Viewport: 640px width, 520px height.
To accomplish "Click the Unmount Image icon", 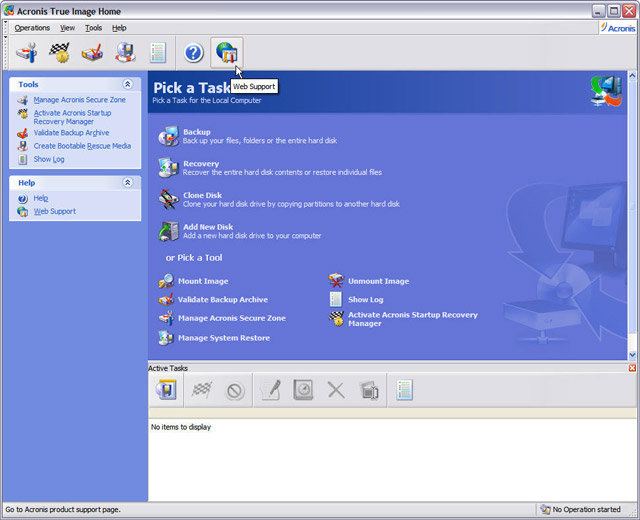I will pos(336,281).
